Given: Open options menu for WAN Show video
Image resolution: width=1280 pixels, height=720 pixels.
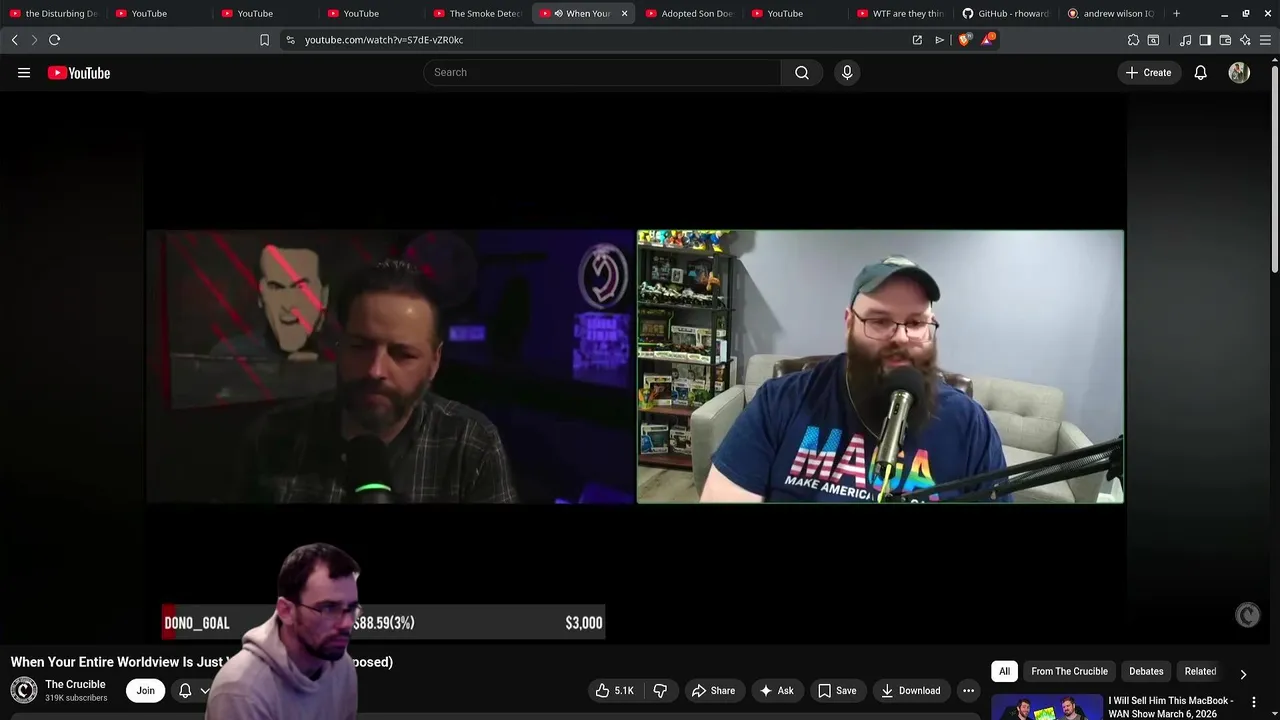Looking at the screenshot, I should coord(1254,702).
